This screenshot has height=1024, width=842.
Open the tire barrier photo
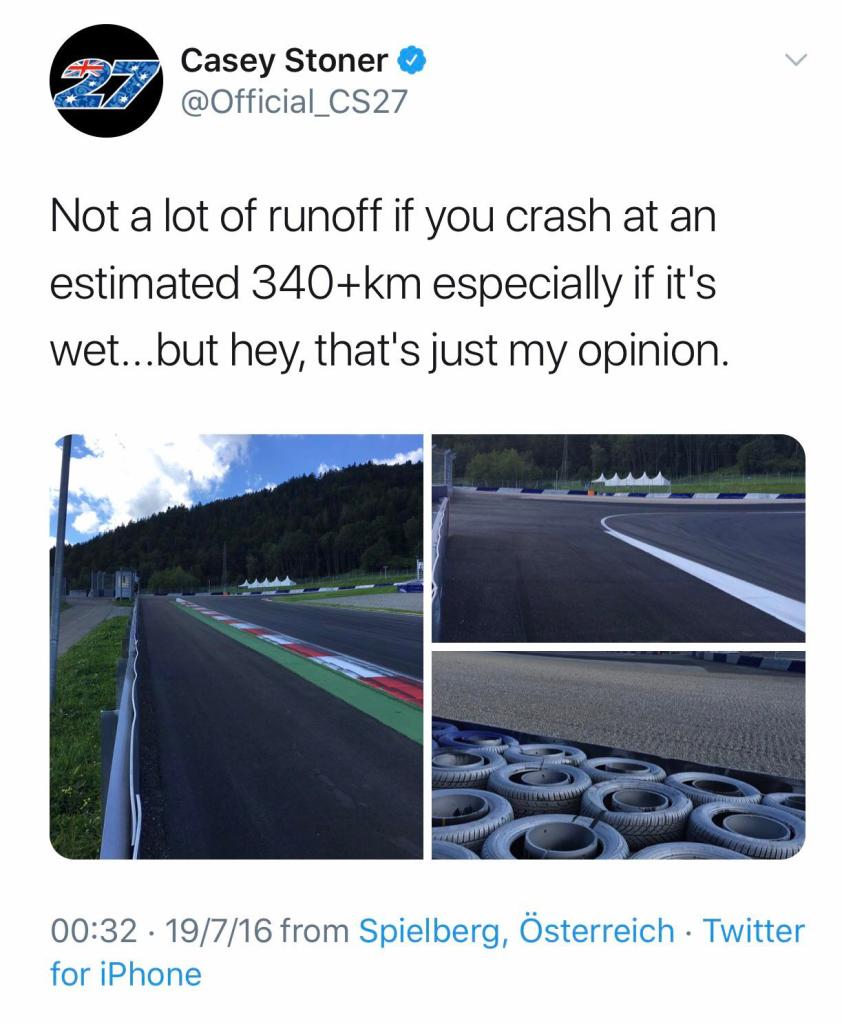pyautogui.click(x=618, y=754)
